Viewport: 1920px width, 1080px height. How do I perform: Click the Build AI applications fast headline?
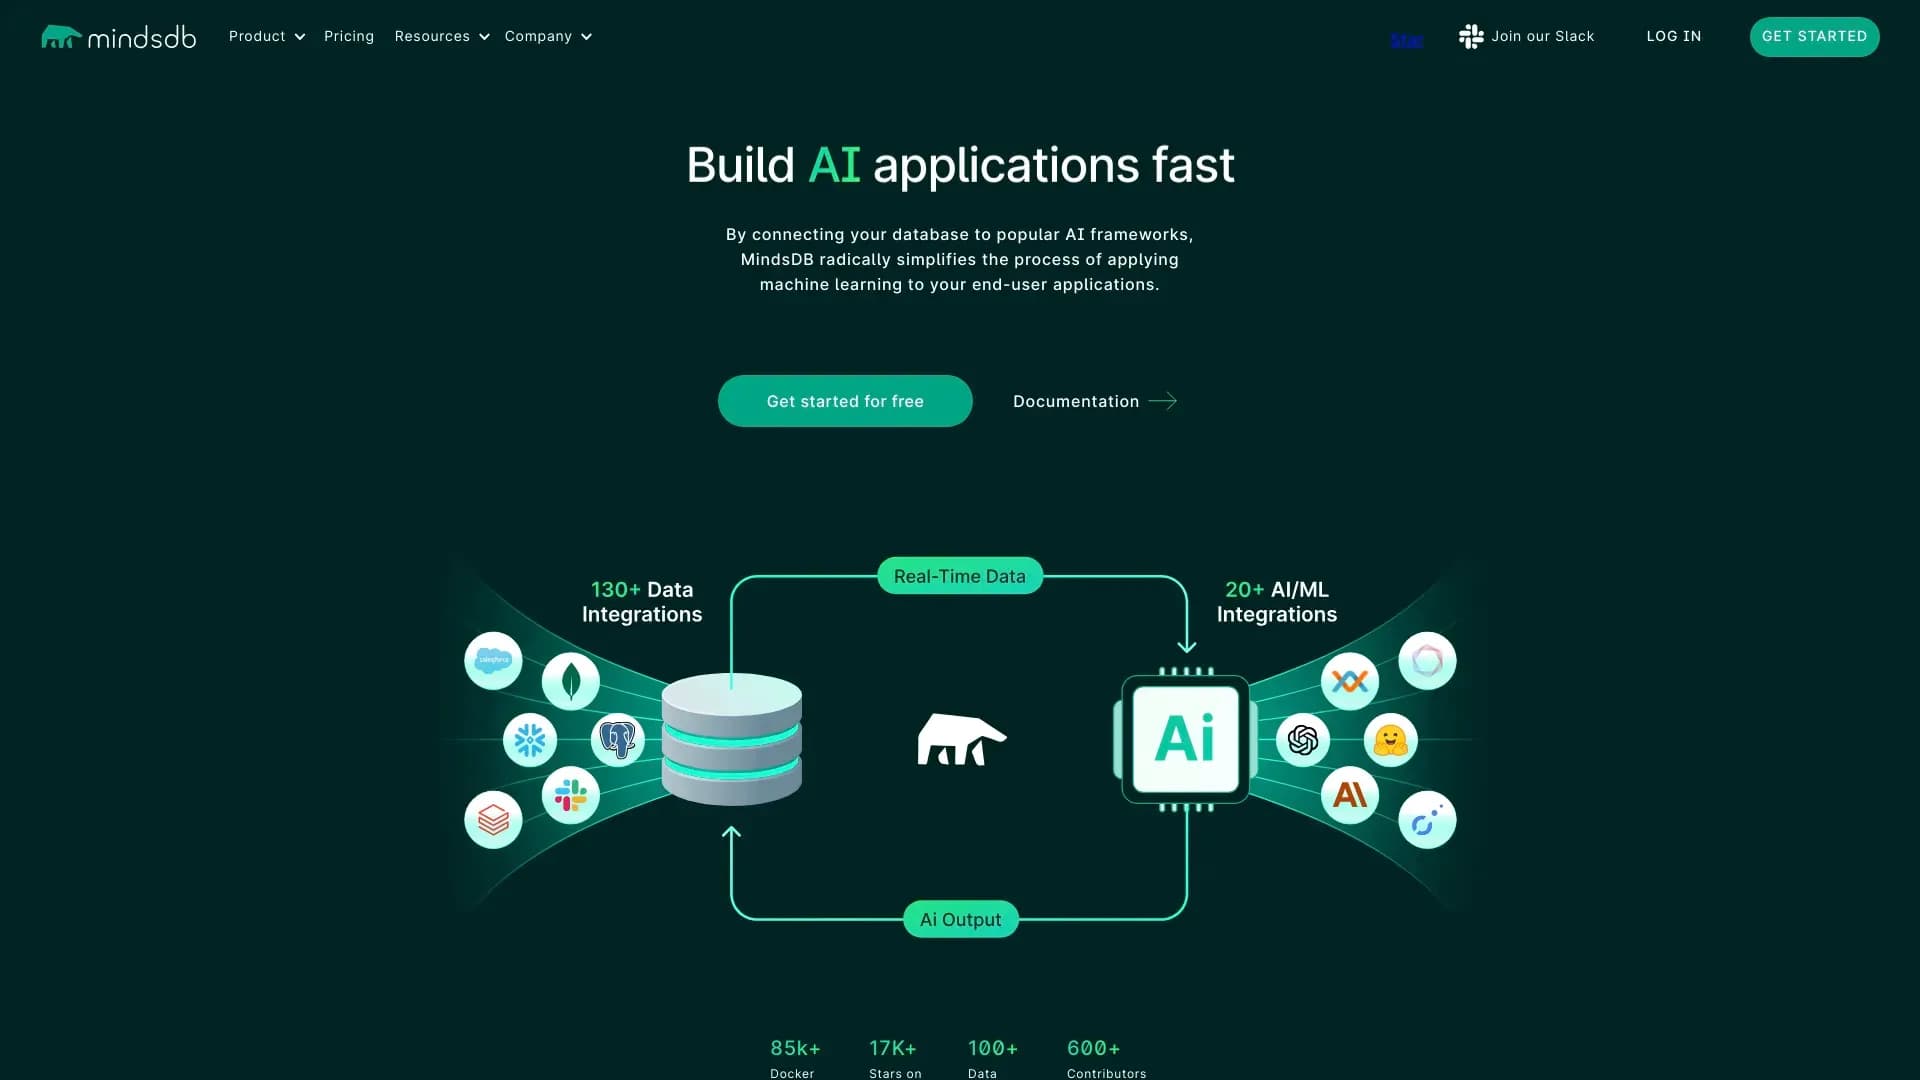click(960, 165)
